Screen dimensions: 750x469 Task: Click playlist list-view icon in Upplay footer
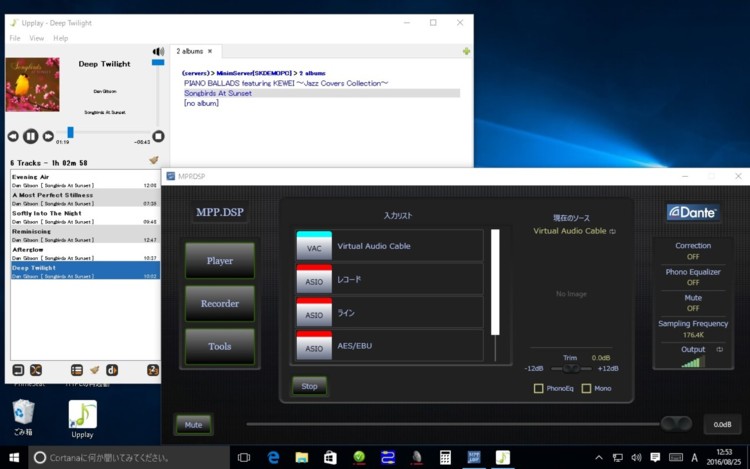[x=77, y=370]
